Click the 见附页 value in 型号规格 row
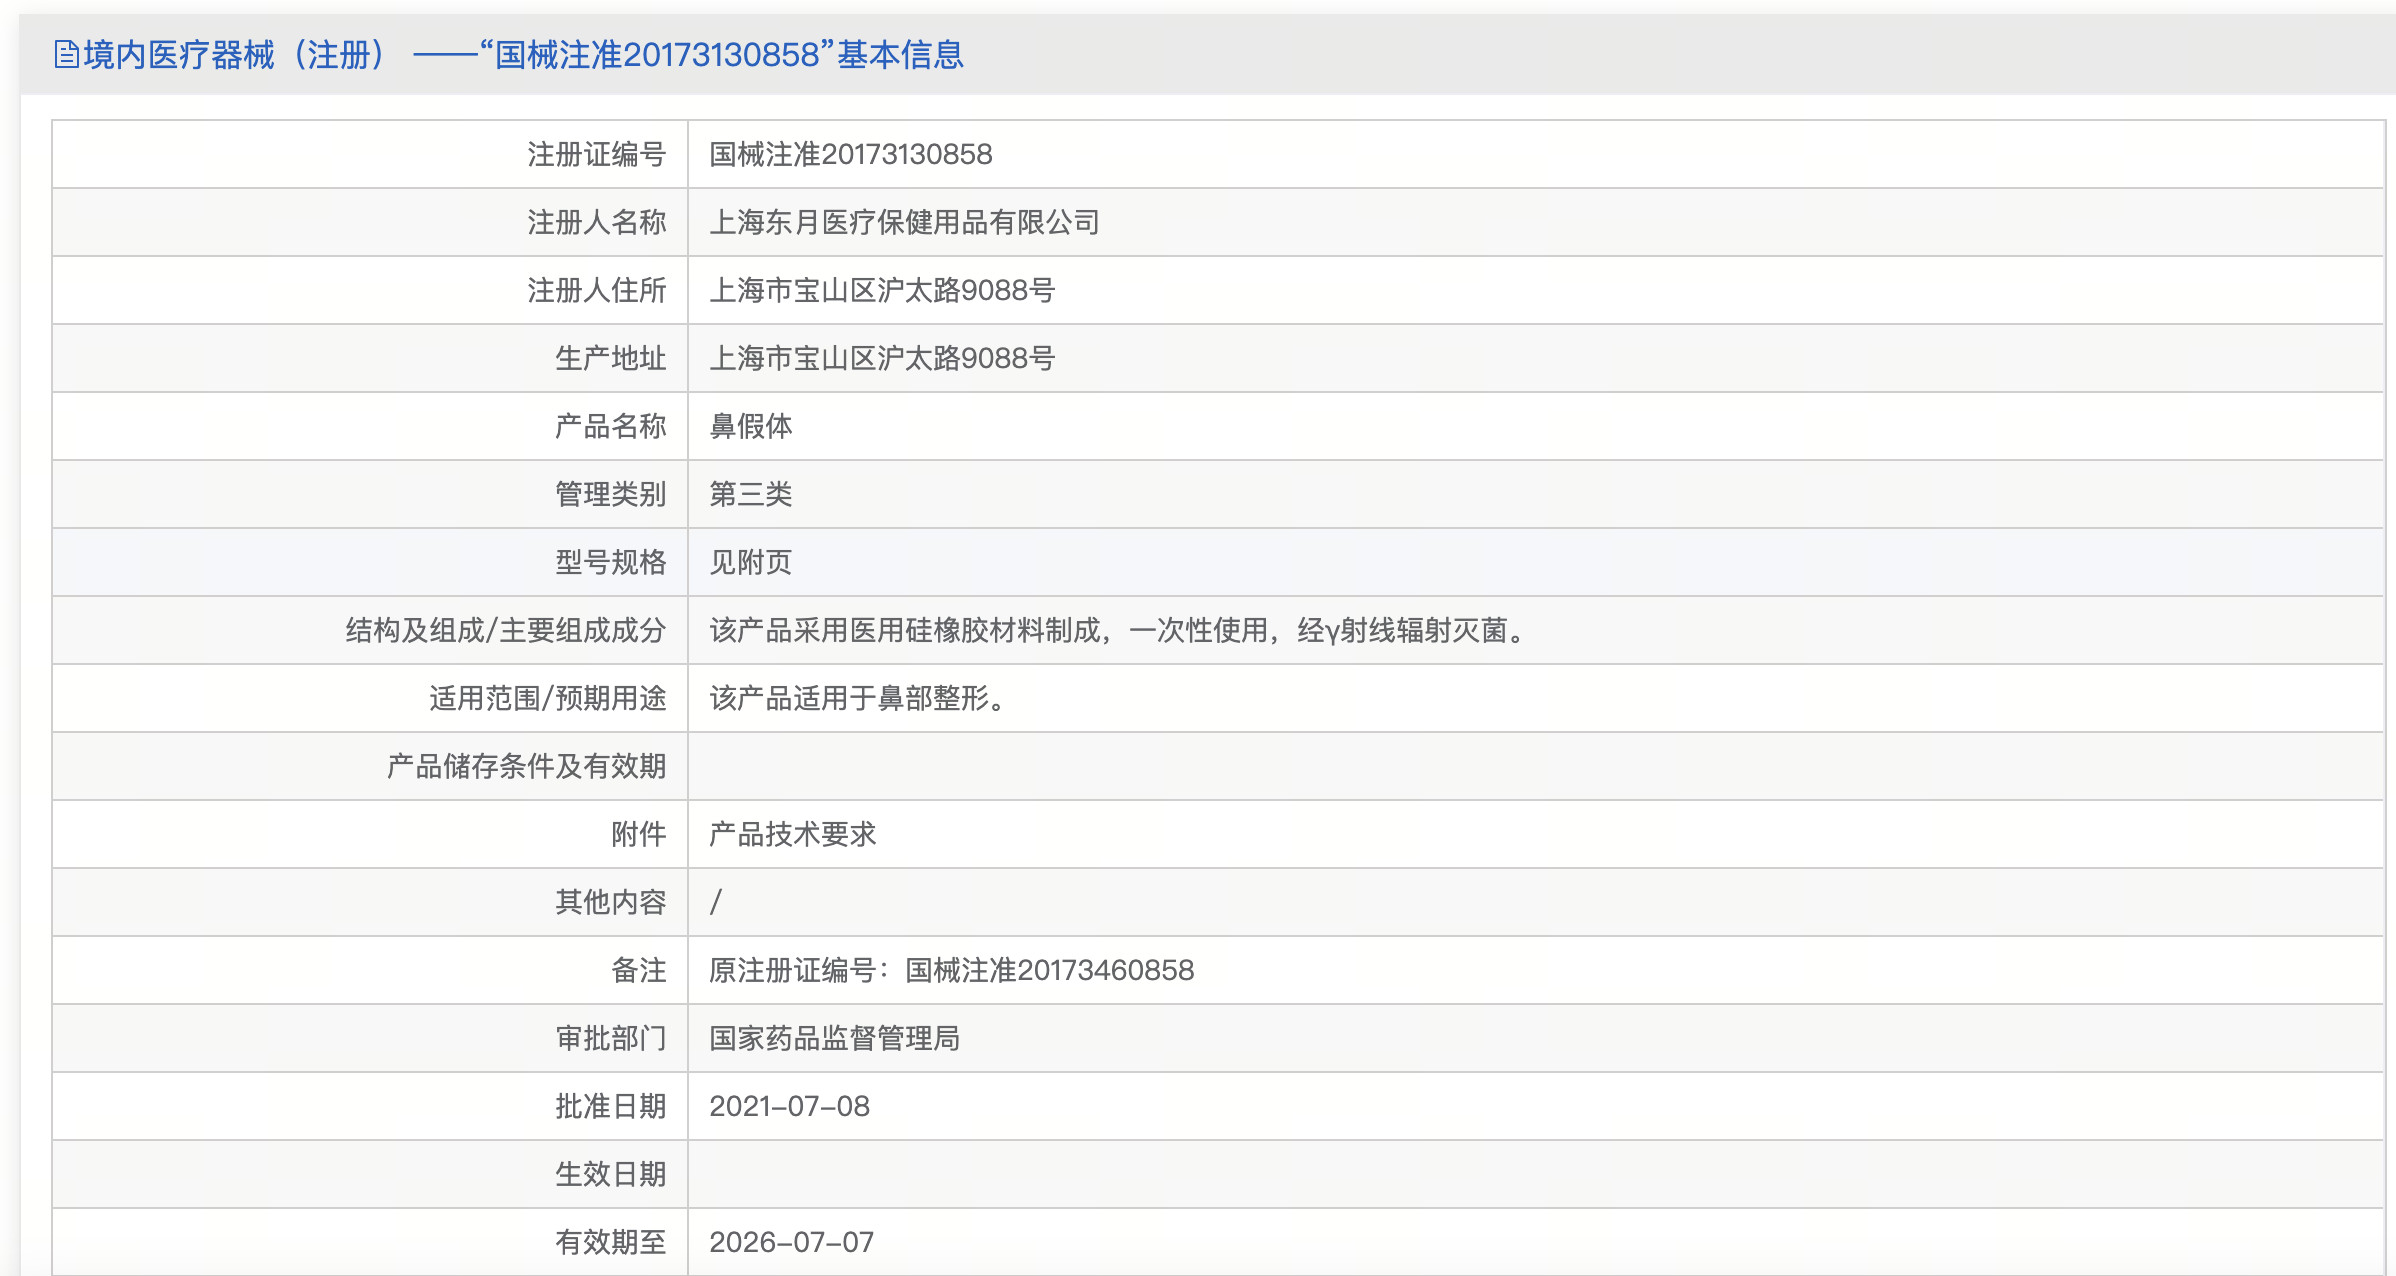 pos(751,562)
